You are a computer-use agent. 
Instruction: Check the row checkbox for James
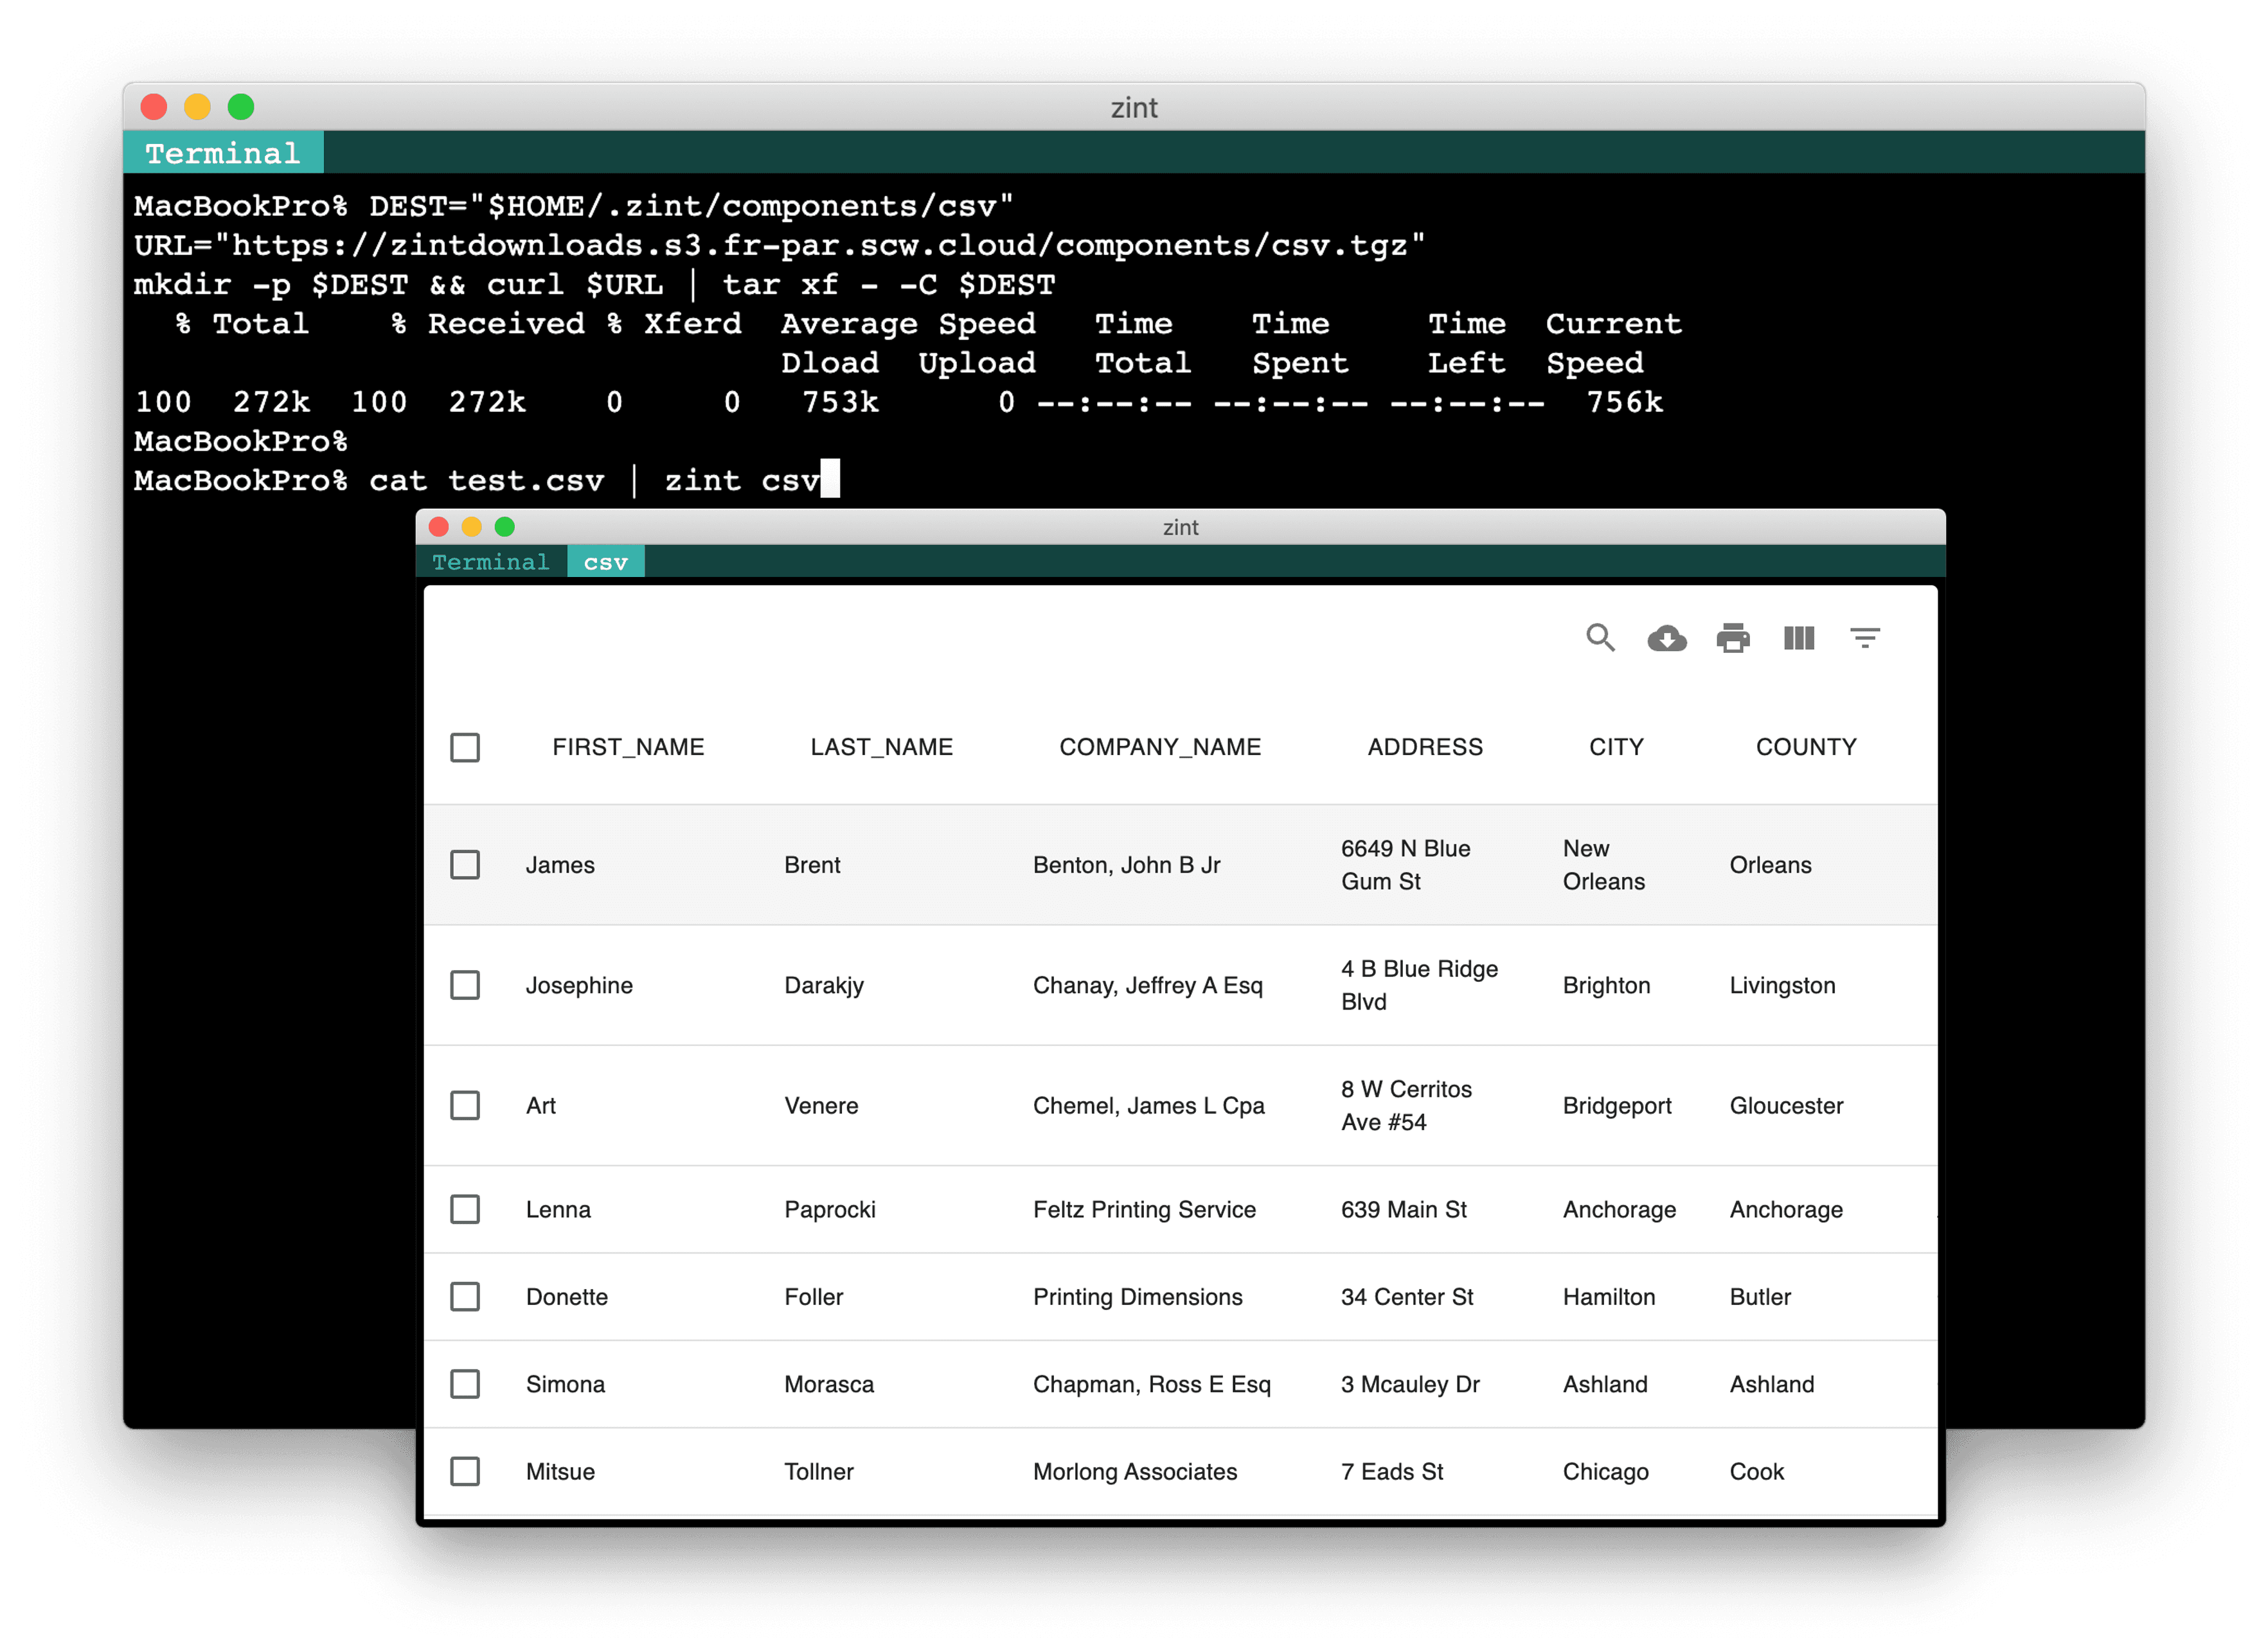[x=465, y=865]
